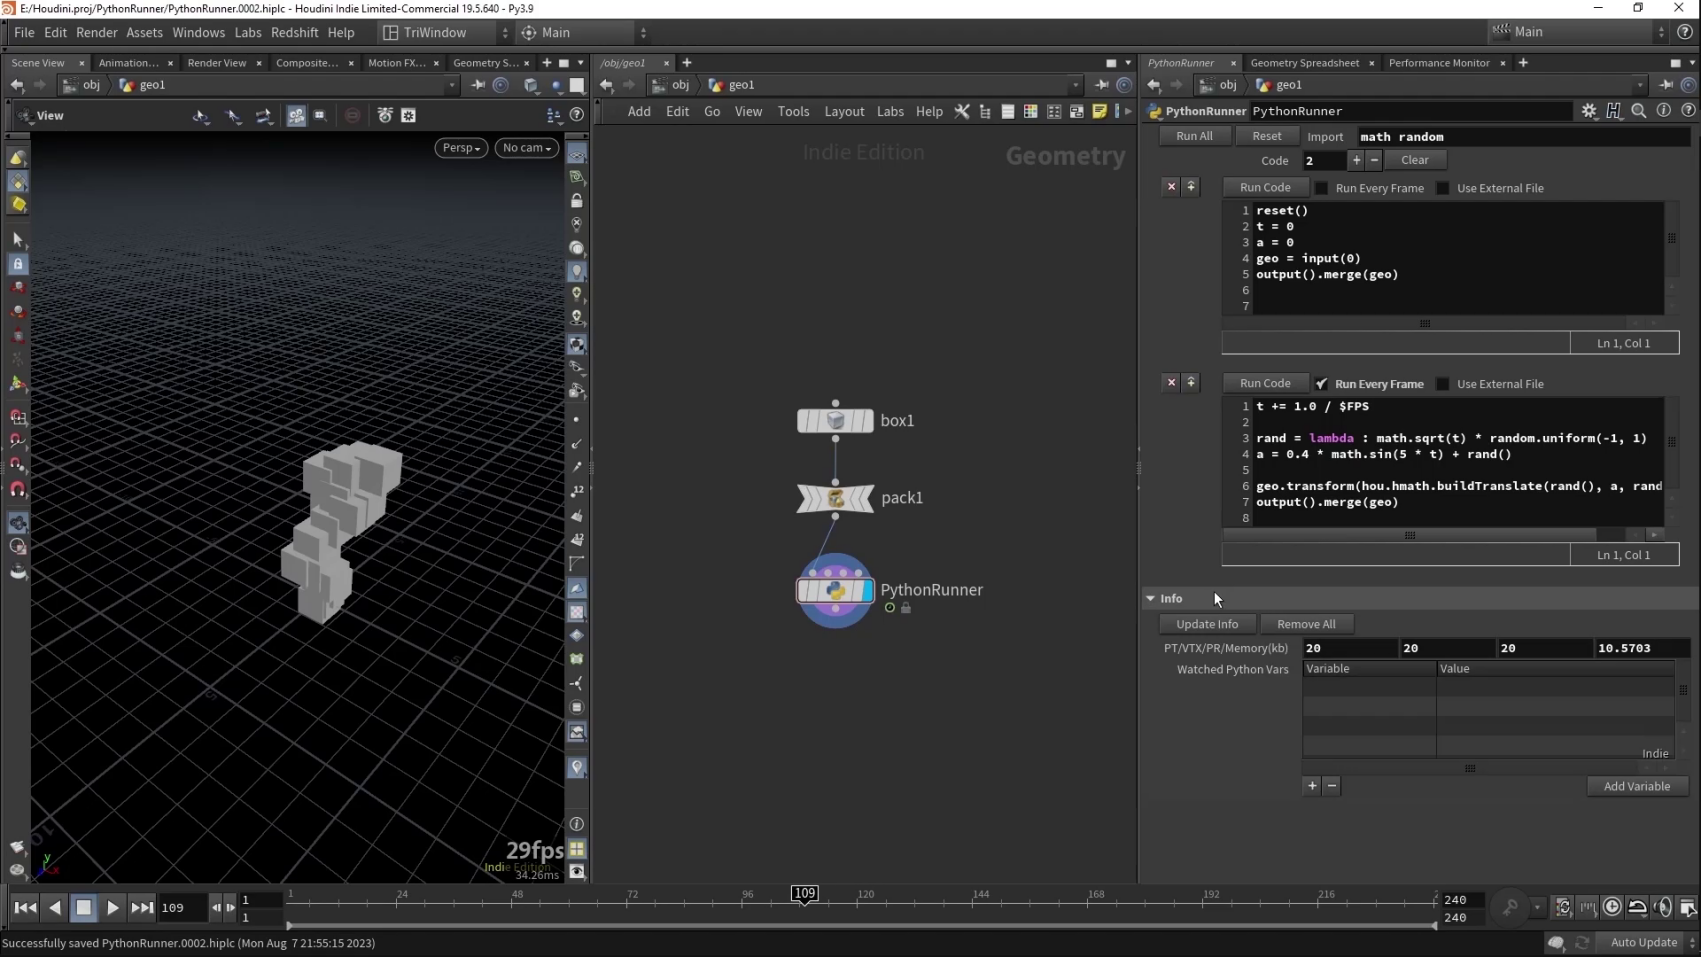Click the Import modules input field
This screenshot has height=957, width=1701.
[x=1522, y=137]
